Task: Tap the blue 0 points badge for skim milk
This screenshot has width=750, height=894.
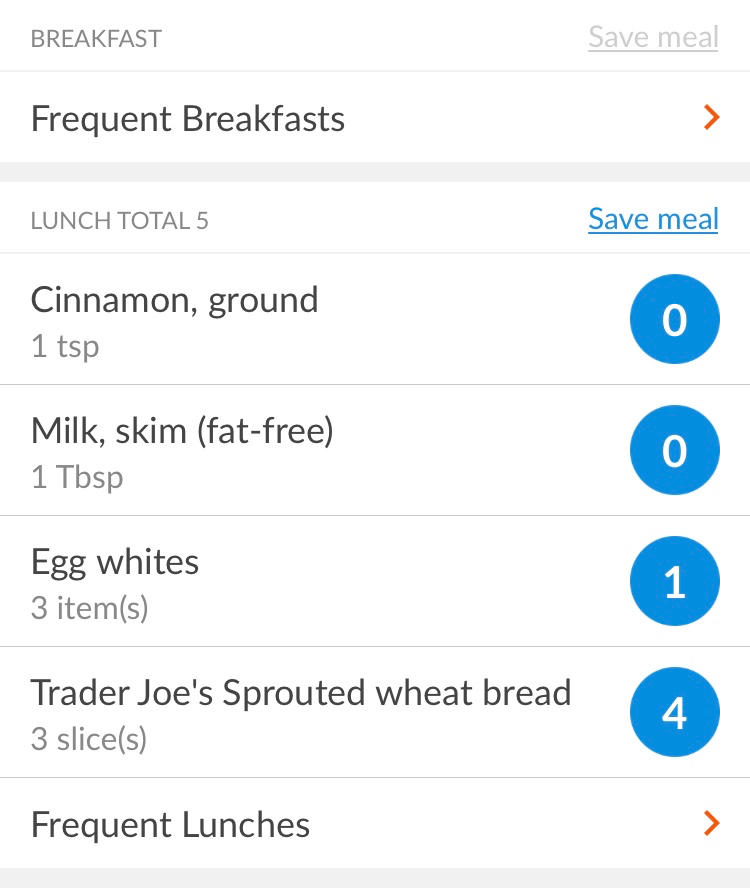Action: point(675,450)
